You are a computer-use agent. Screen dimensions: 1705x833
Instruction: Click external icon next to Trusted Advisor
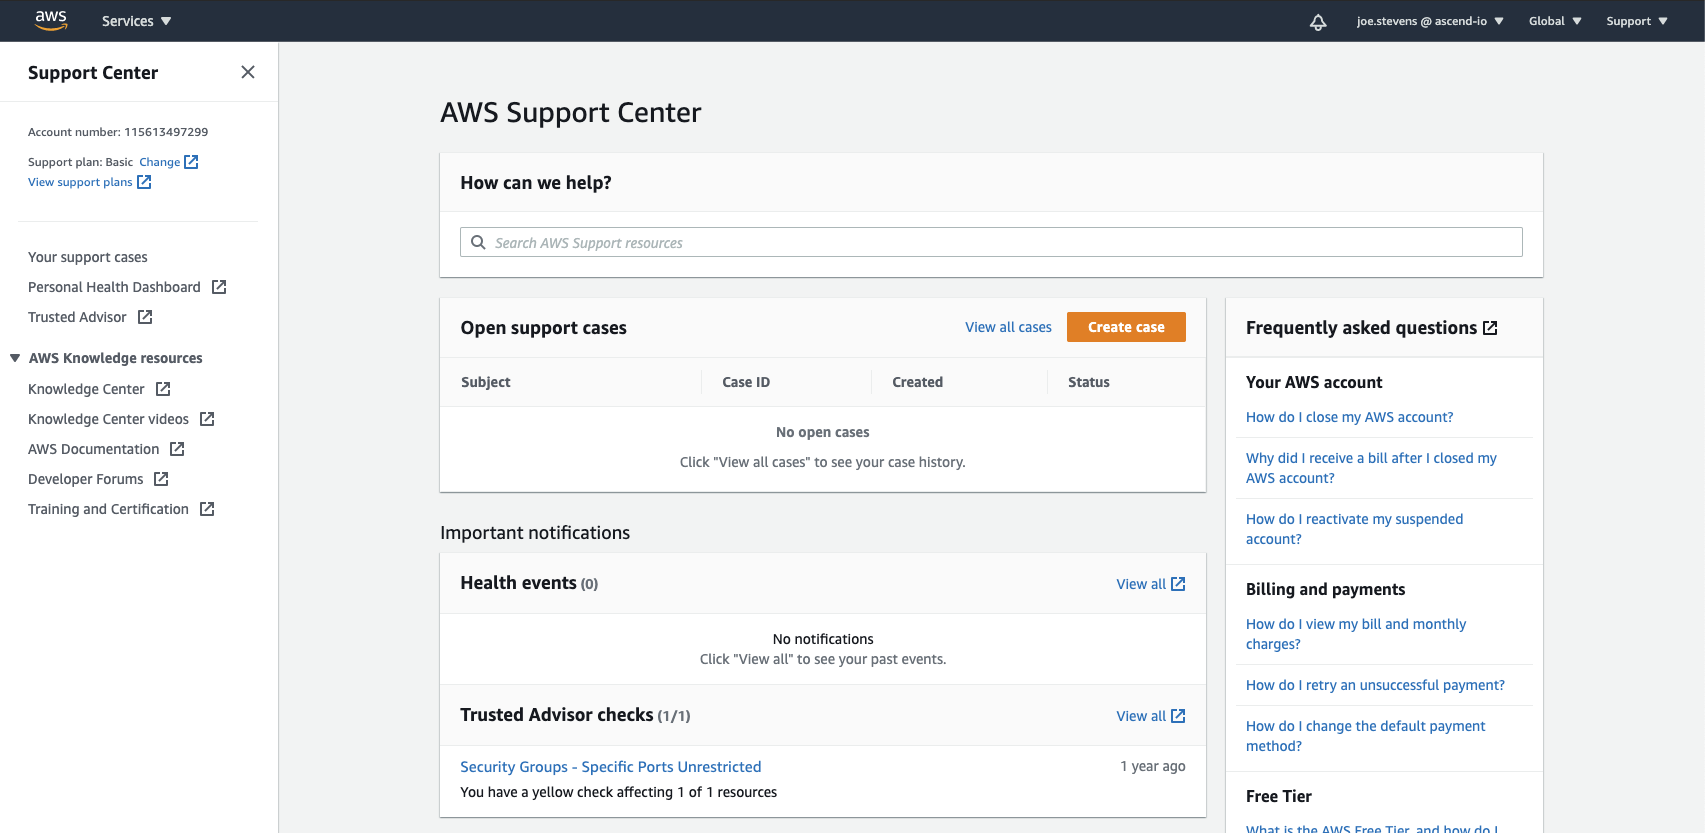click(x=145, y=317)
